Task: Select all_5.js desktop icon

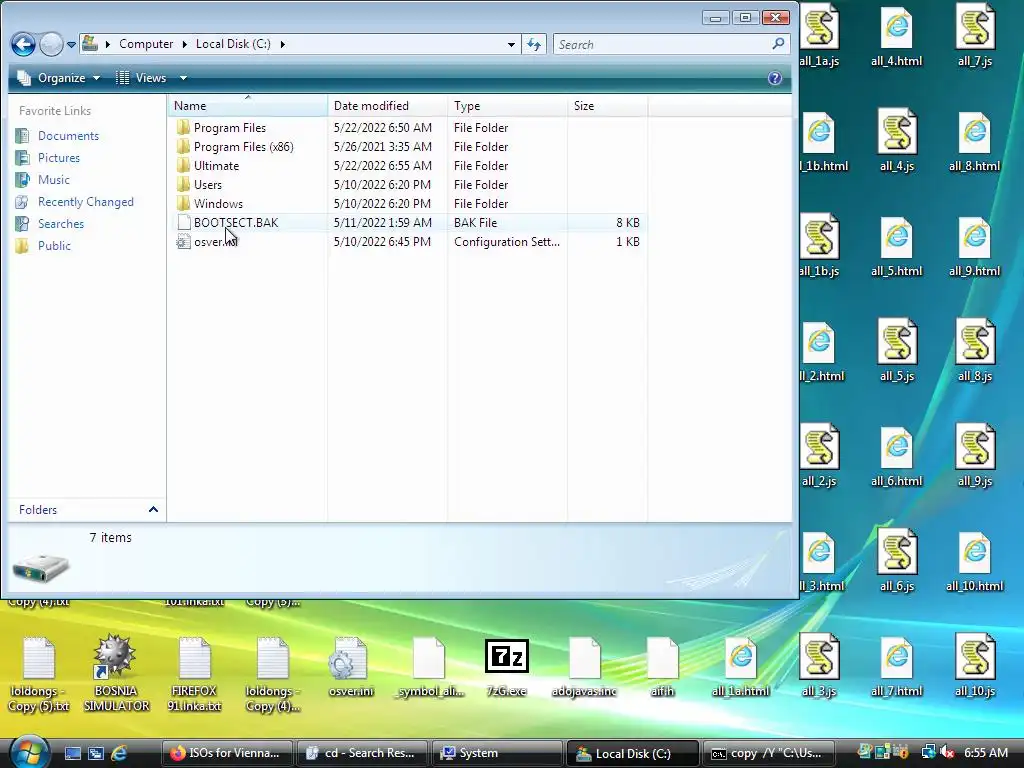Action: point(897,351)
